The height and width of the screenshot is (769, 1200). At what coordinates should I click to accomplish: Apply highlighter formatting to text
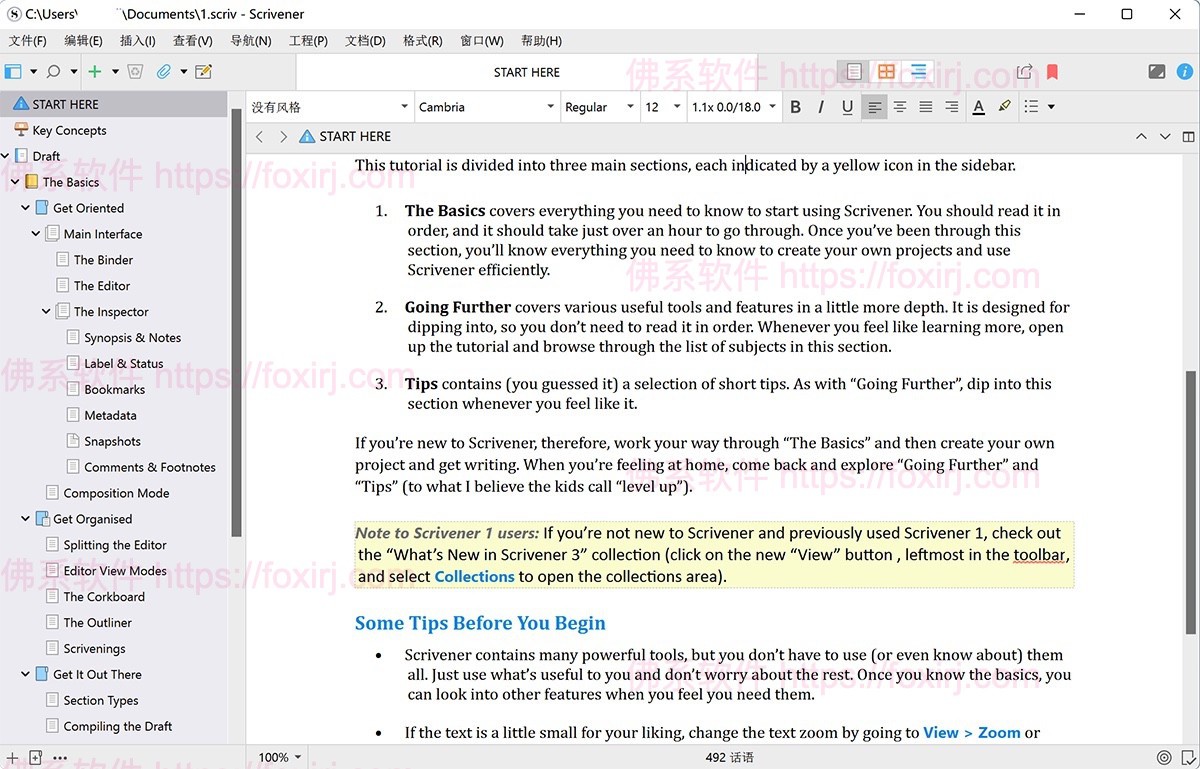coord(1005,106)
